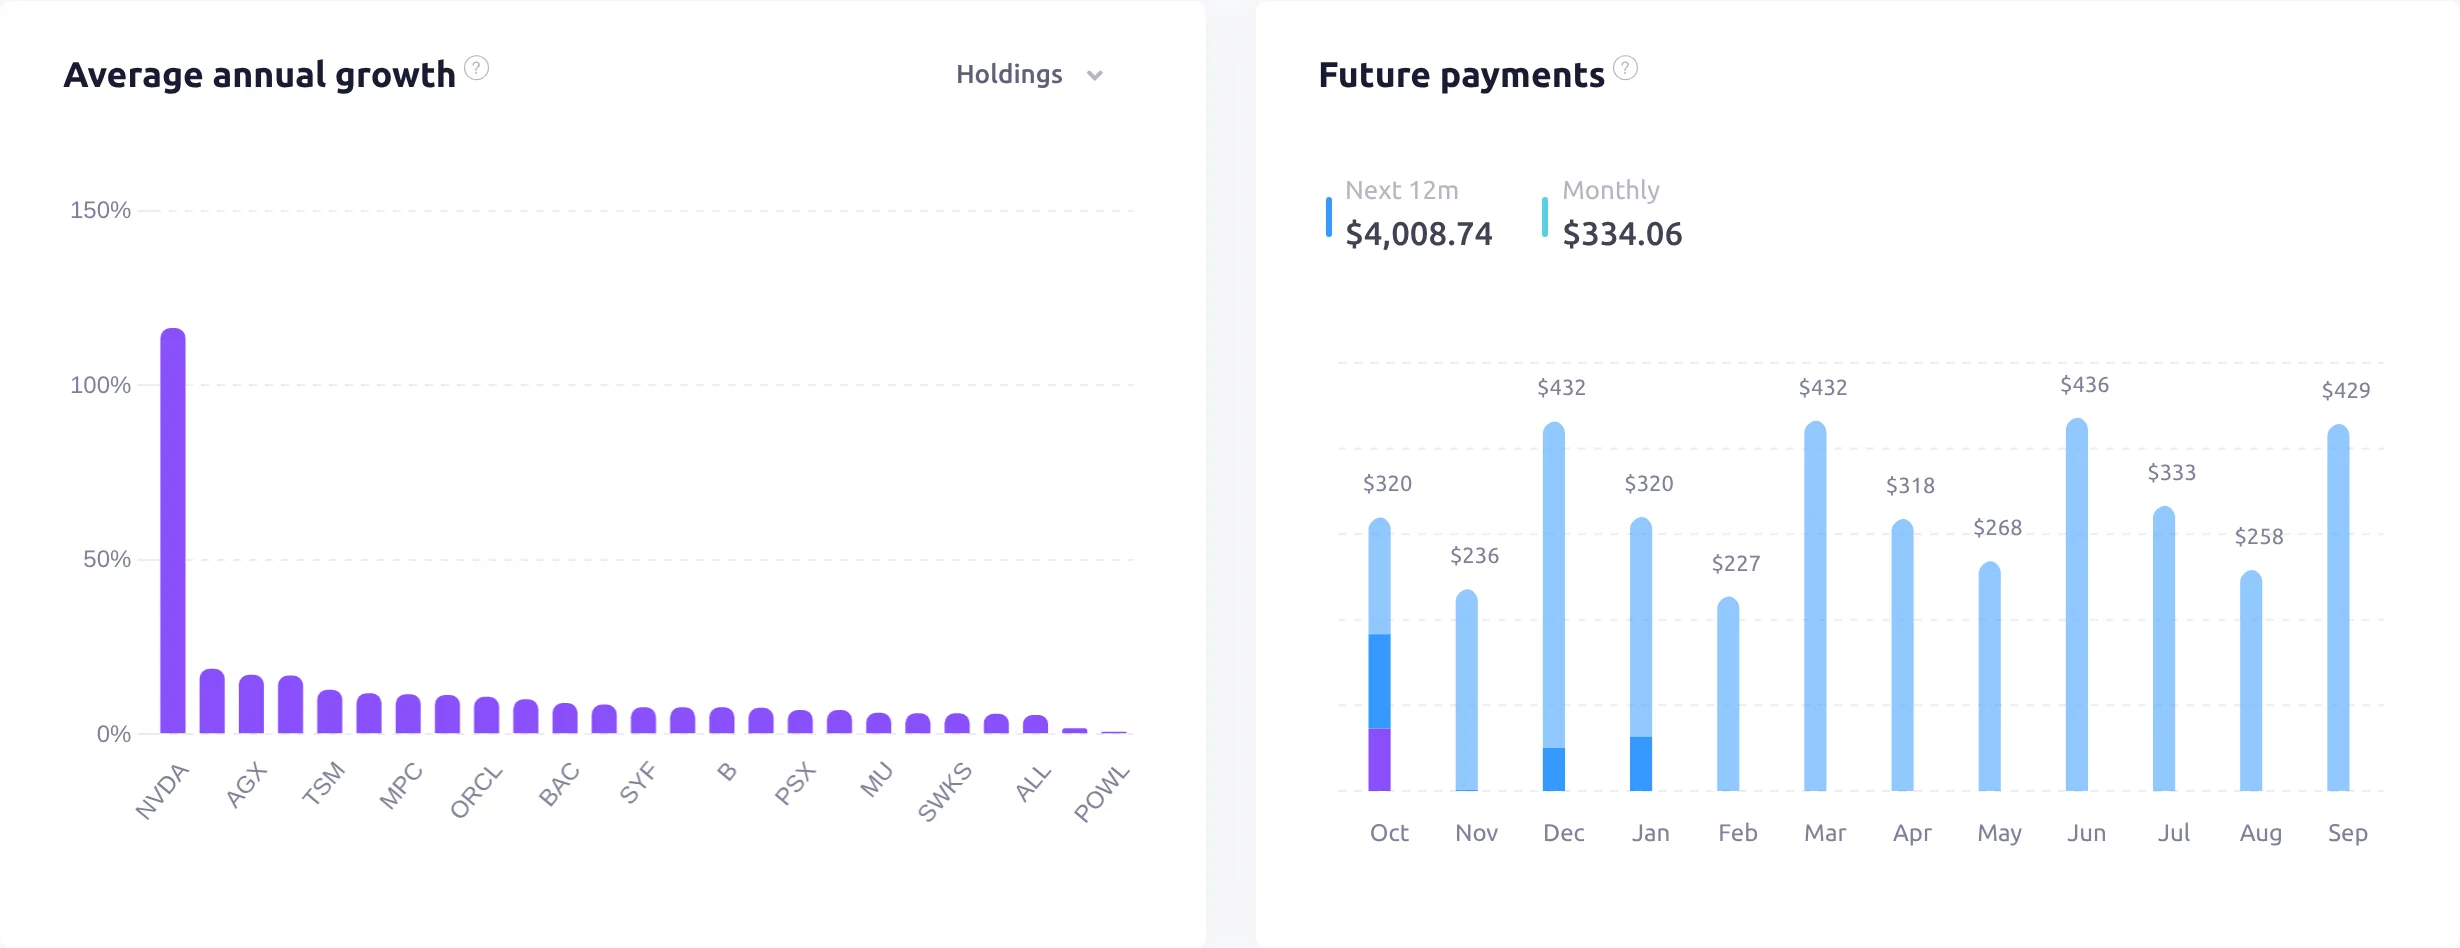Image resolution: width=2460 pixels, height=948 pixels.
Task: Click the NVDA axis label
Action: [x=162, y=791]
